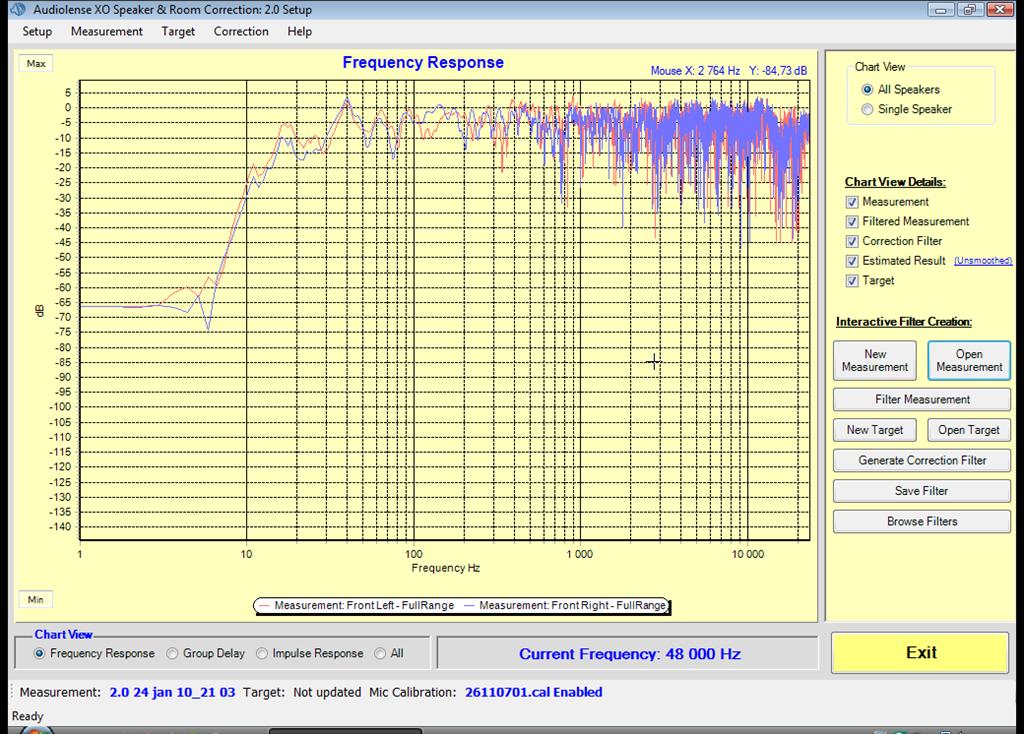Click the Open Measurement button
Screen dimensions: 1024x734
coord(969,360)
